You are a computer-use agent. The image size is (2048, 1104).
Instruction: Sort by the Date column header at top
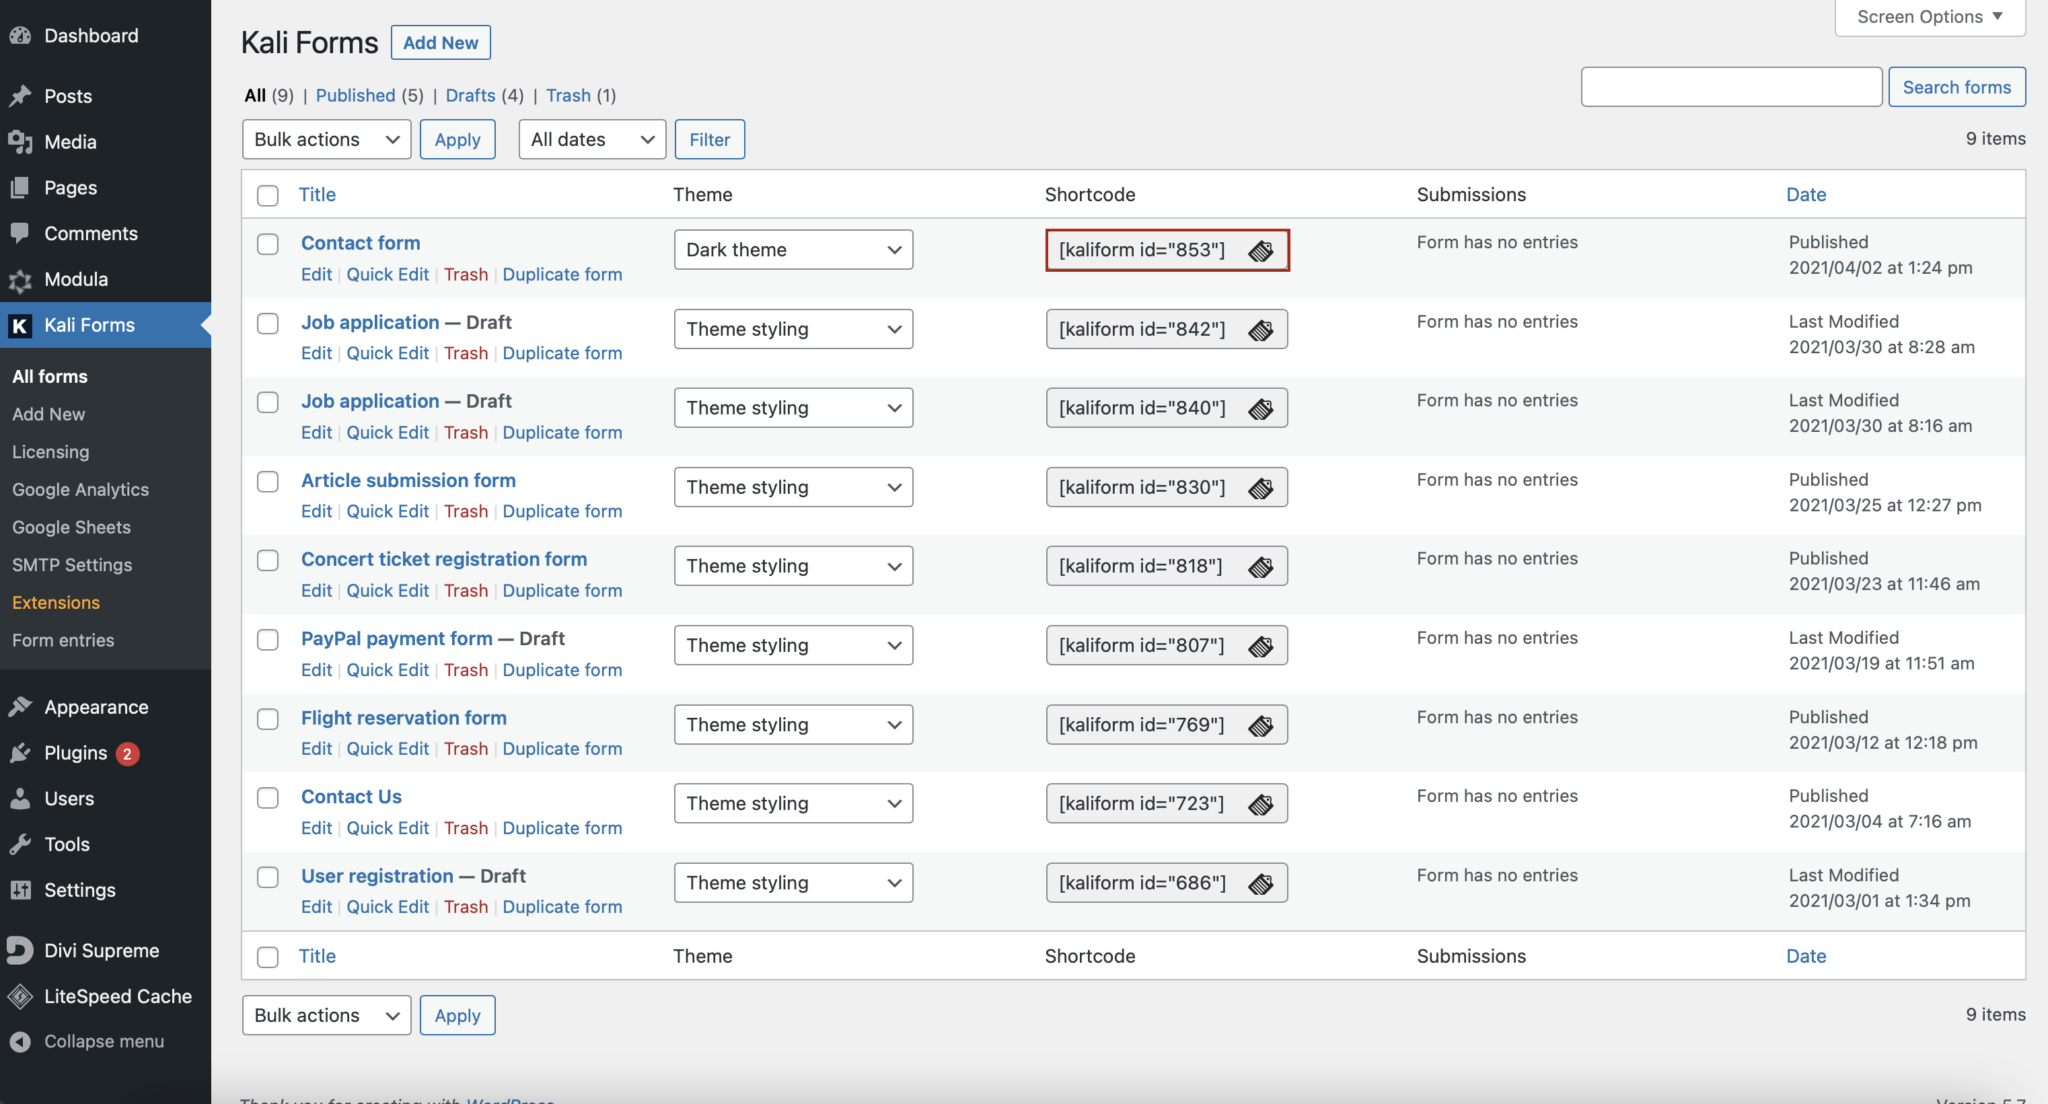click(1806, 194)
